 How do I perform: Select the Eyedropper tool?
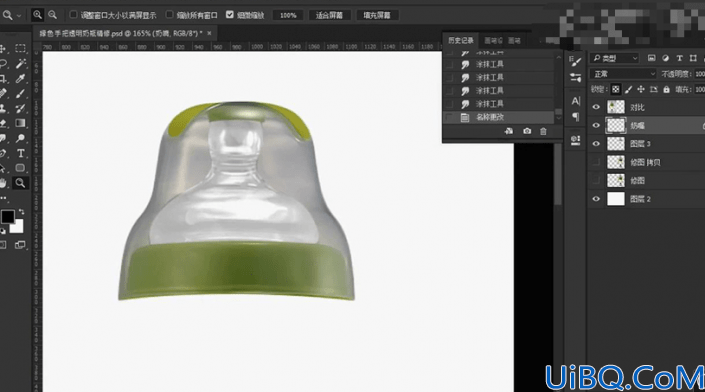(x=20, y=79)
